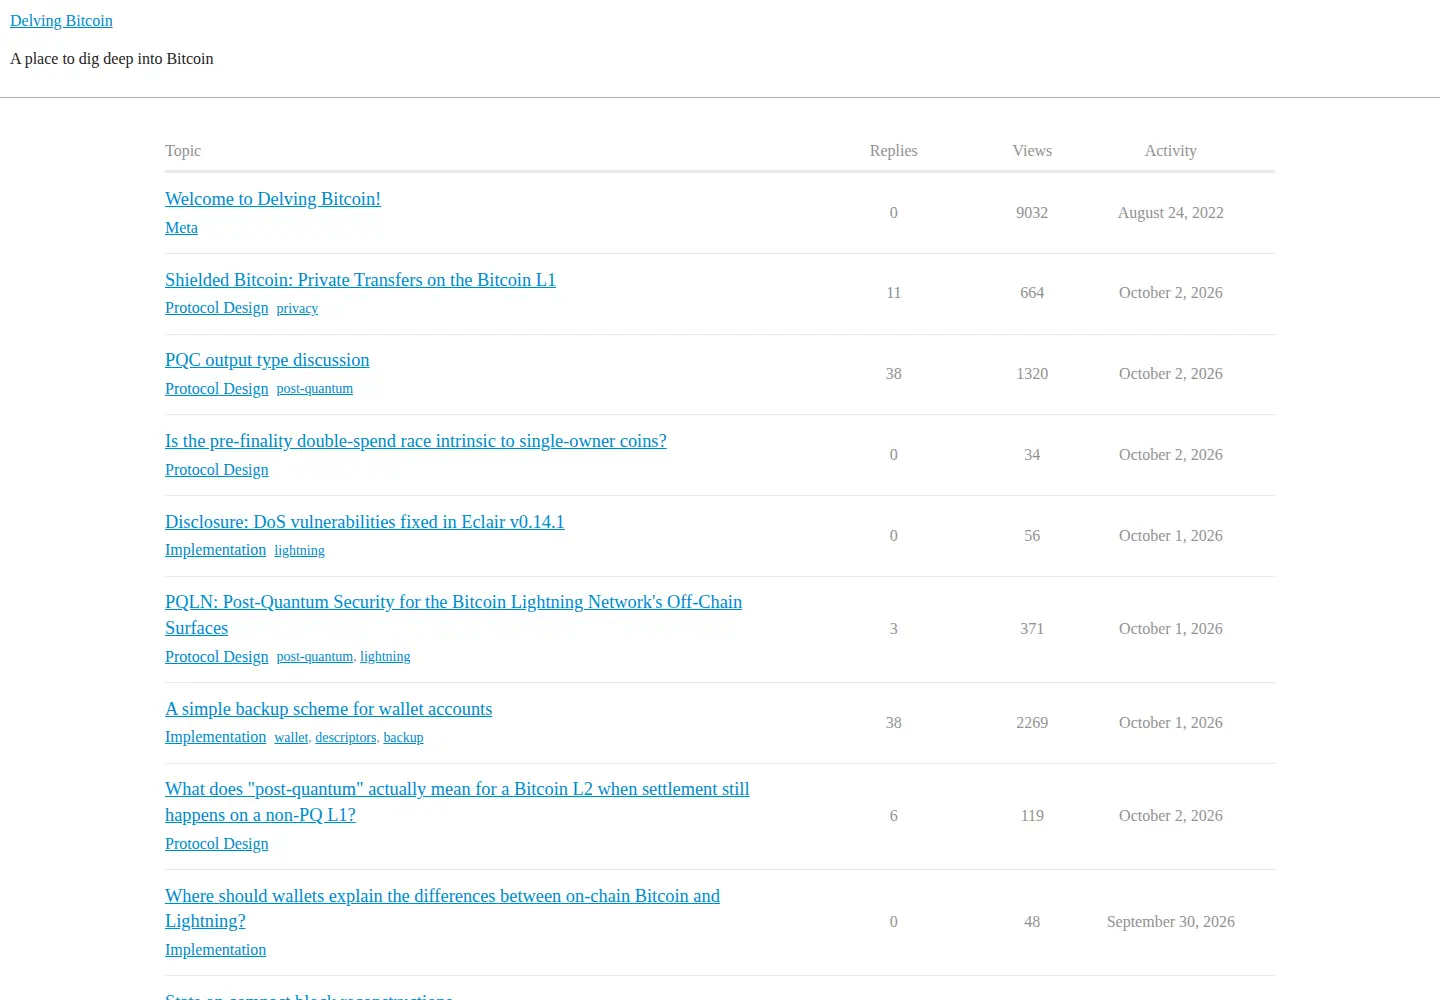The image size is (1440, 1000).
Task: Click the Activity column header
Action: click(x=1171, y=151)
